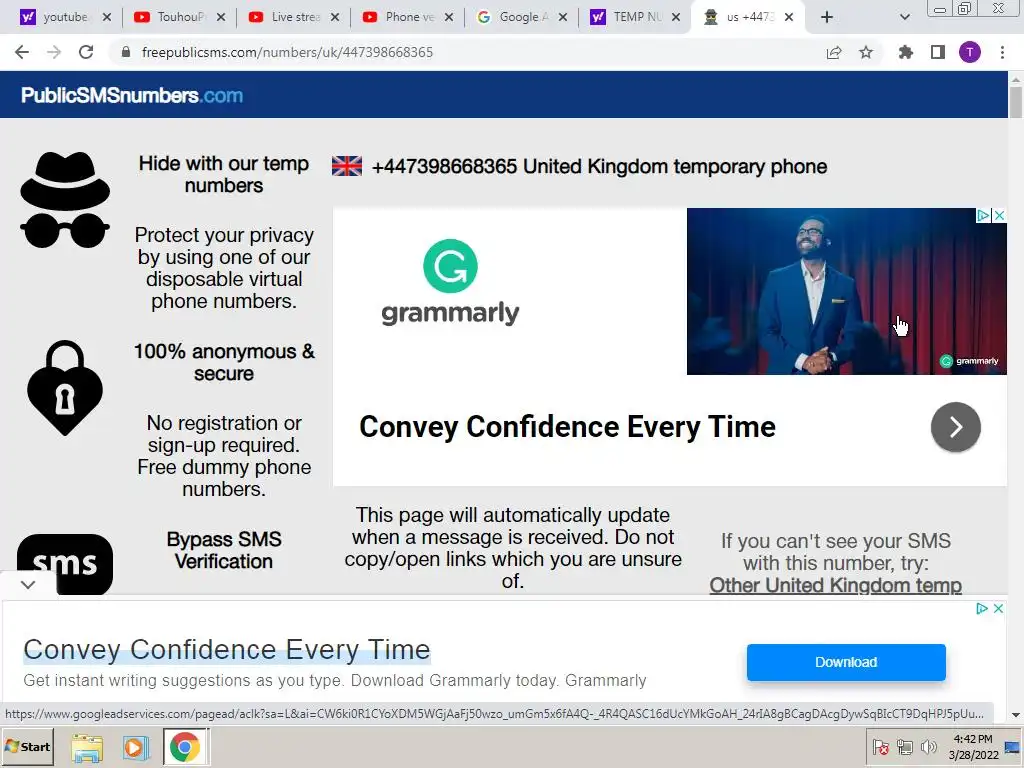Open PublicSMSnumbers.com home logo
The height and width of the screenshot is (768, 1024).
132,95
